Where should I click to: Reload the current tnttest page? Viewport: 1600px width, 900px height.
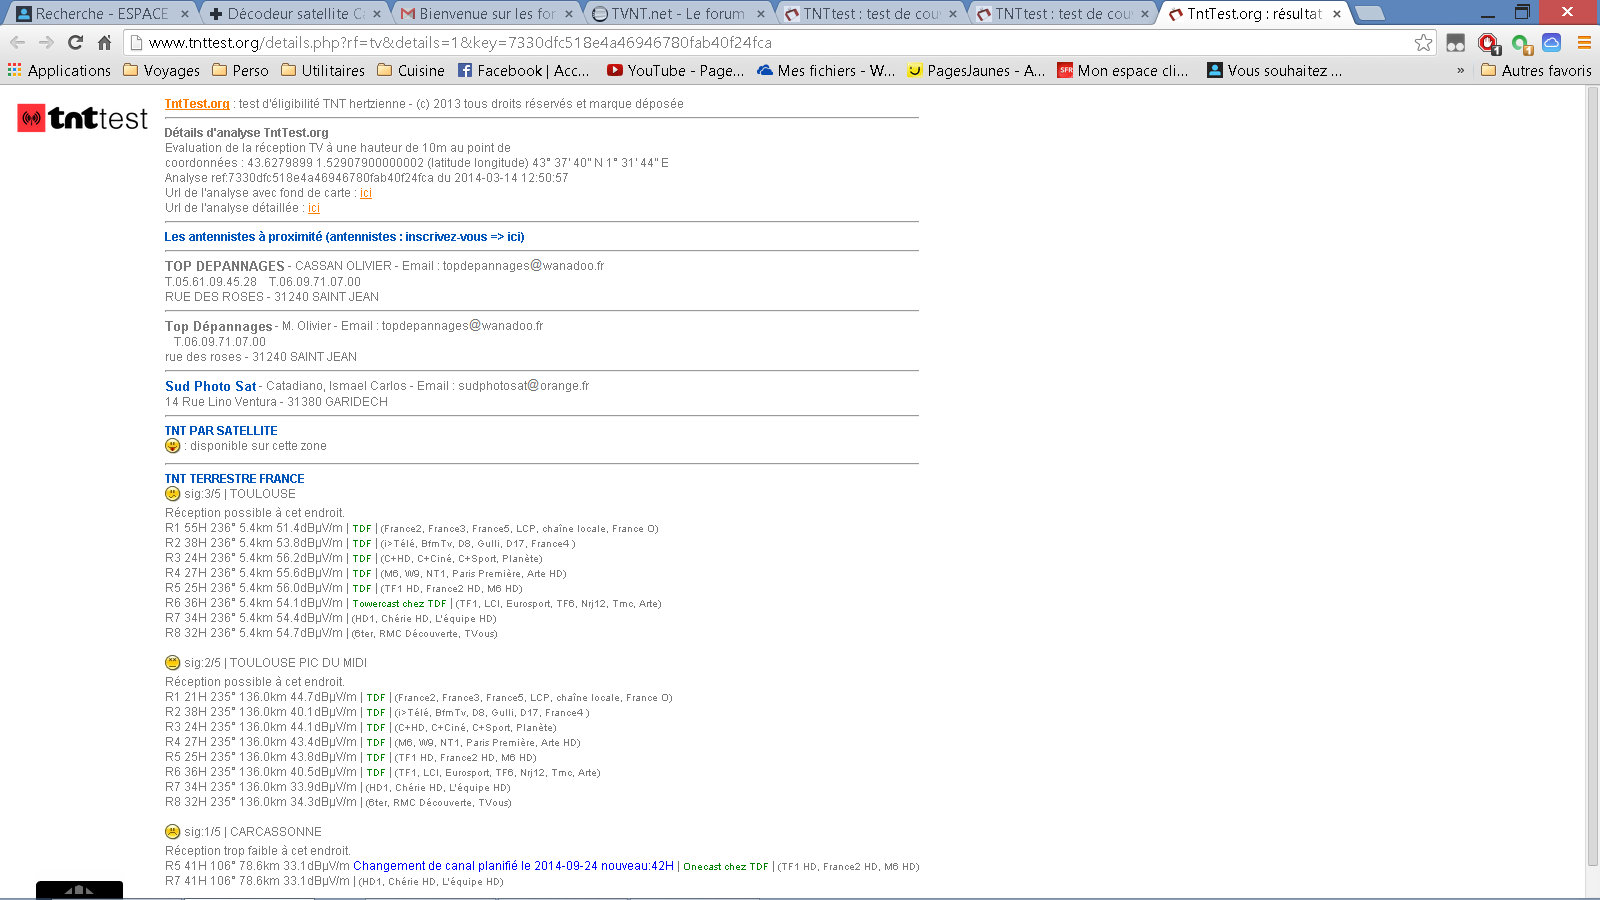point(75,43)
